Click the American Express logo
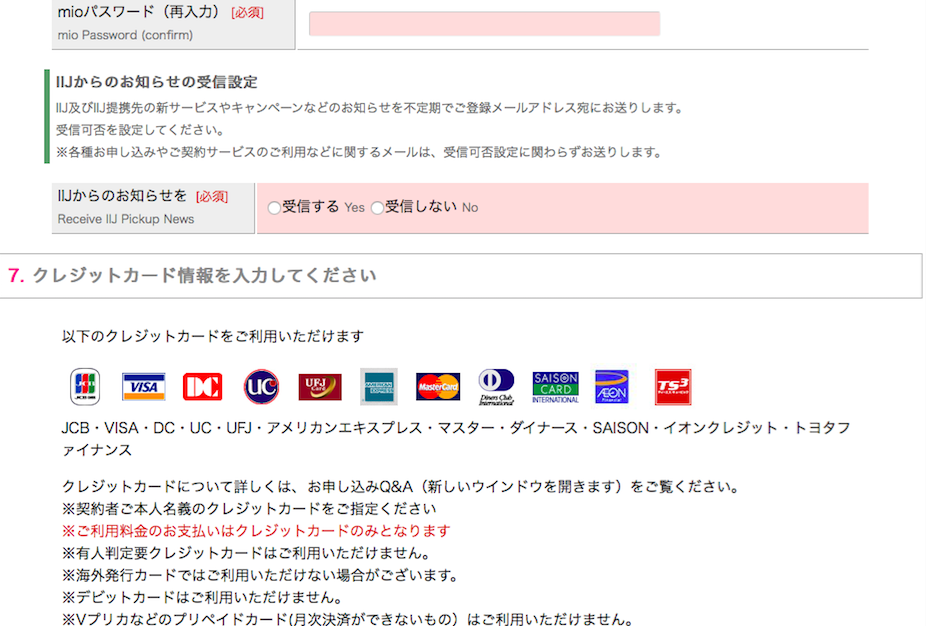This screenshot has width=926, height=626. [379, 387]
